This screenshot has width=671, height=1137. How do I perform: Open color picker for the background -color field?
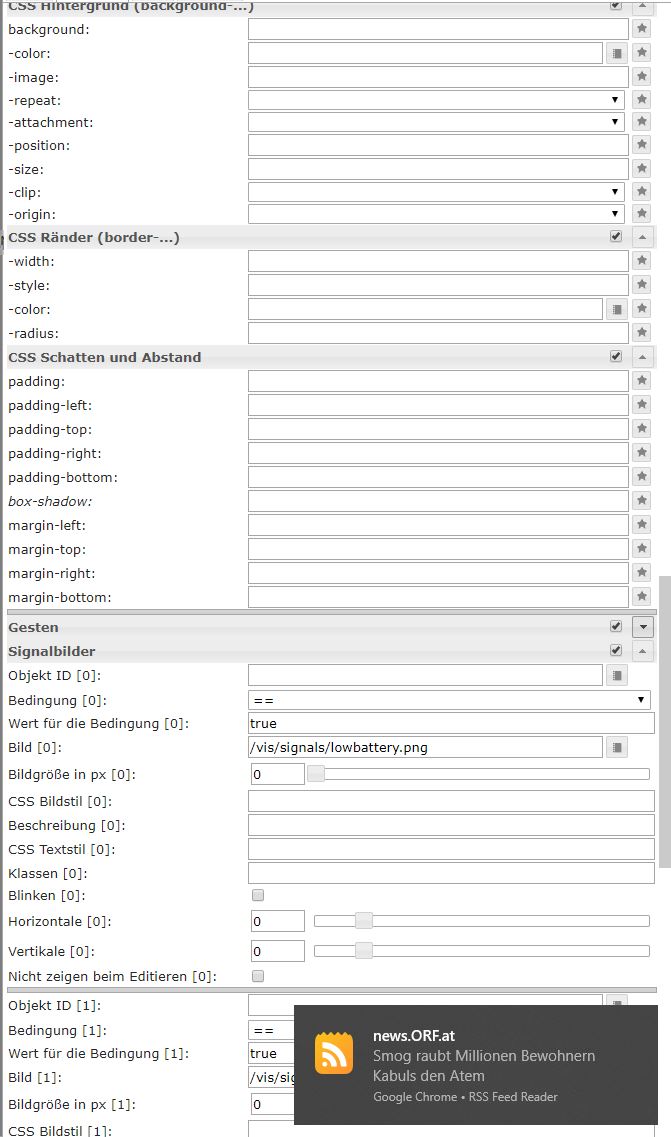(617, 53)
